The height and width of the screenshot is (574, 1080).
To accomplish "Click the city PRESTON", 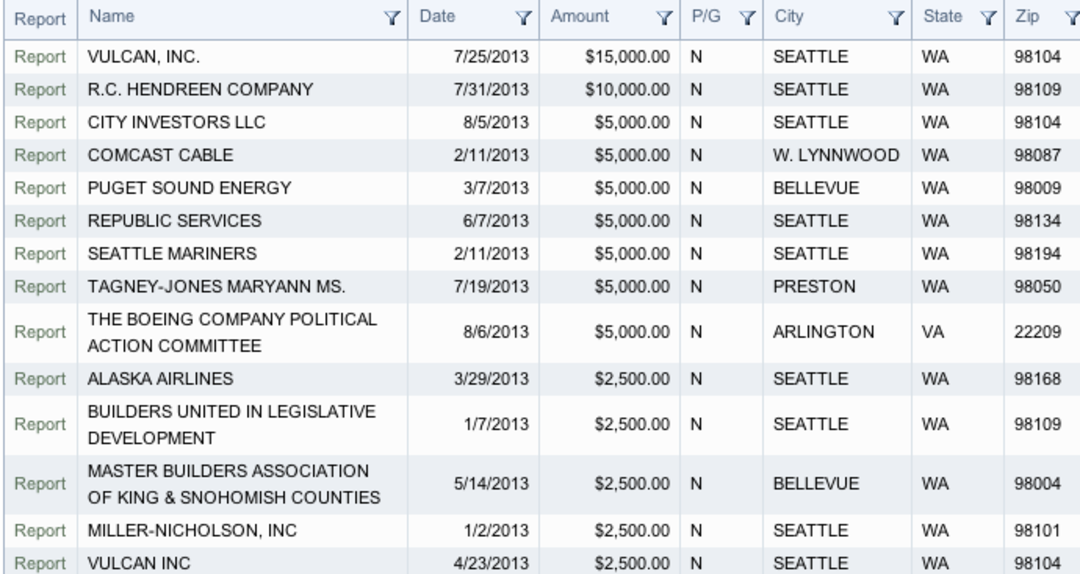I will (x=814, y=287).
